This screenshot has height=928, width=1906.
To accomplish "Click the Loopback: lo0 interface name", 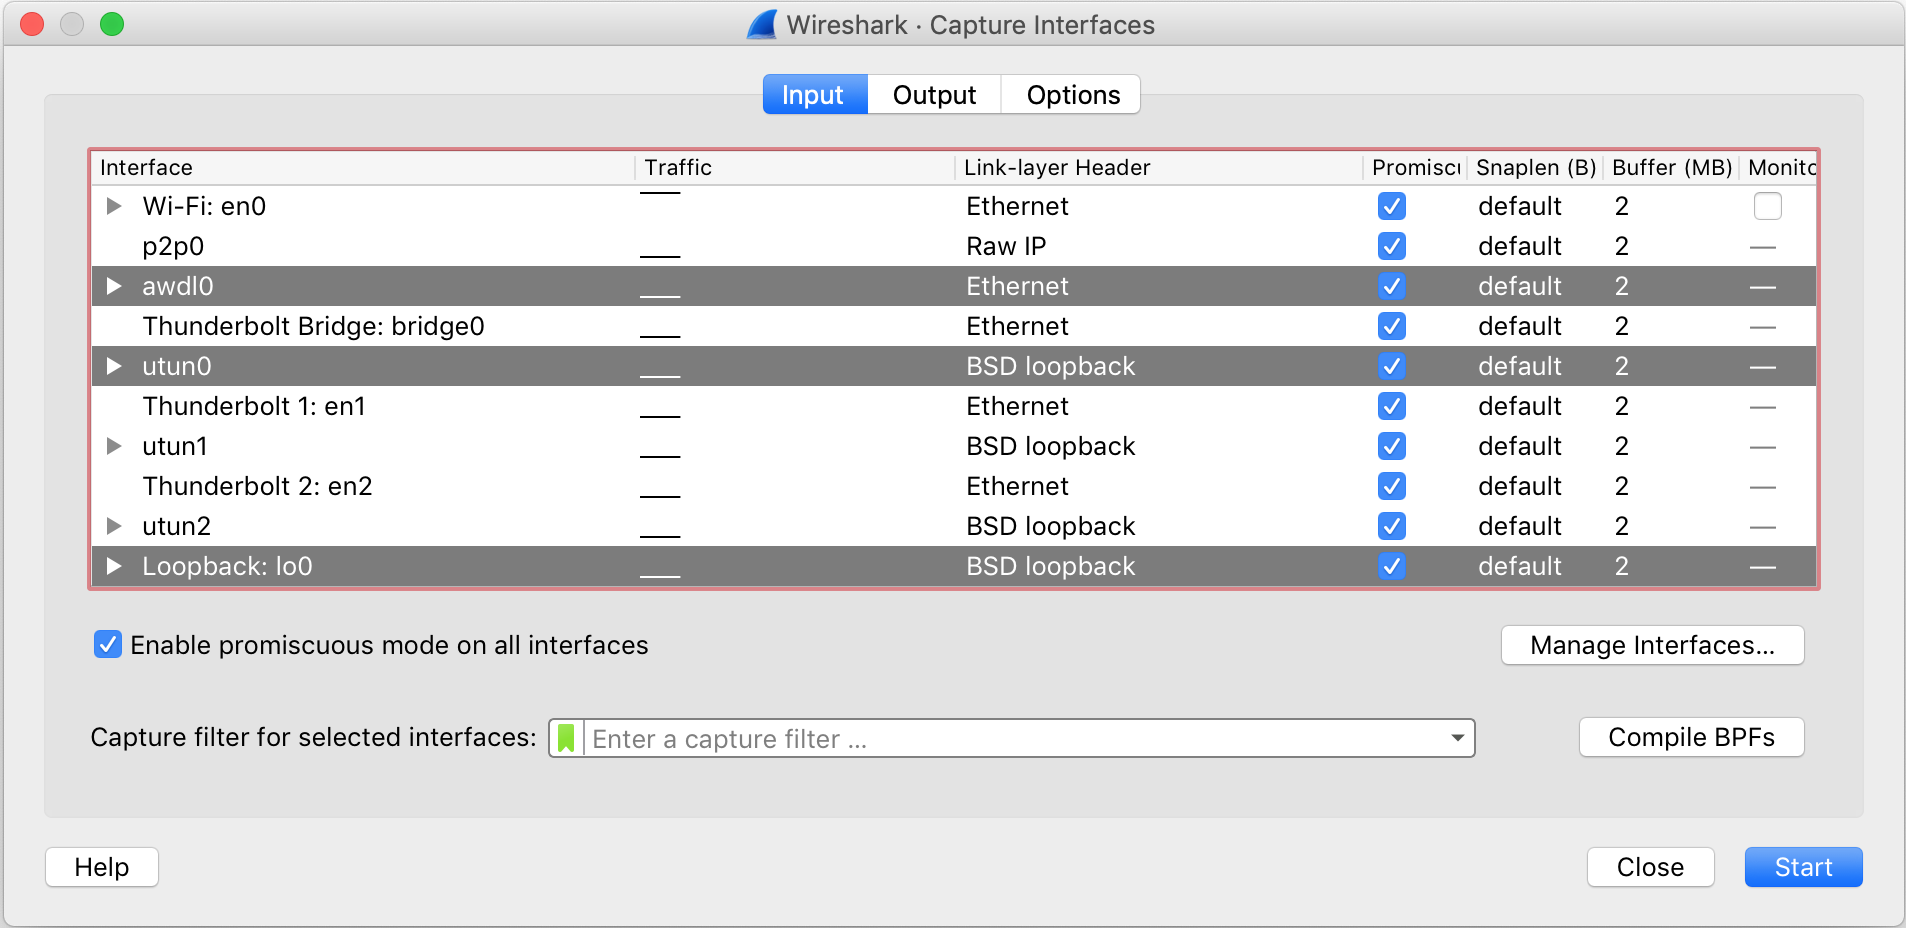I will click(x=227, y=566).
